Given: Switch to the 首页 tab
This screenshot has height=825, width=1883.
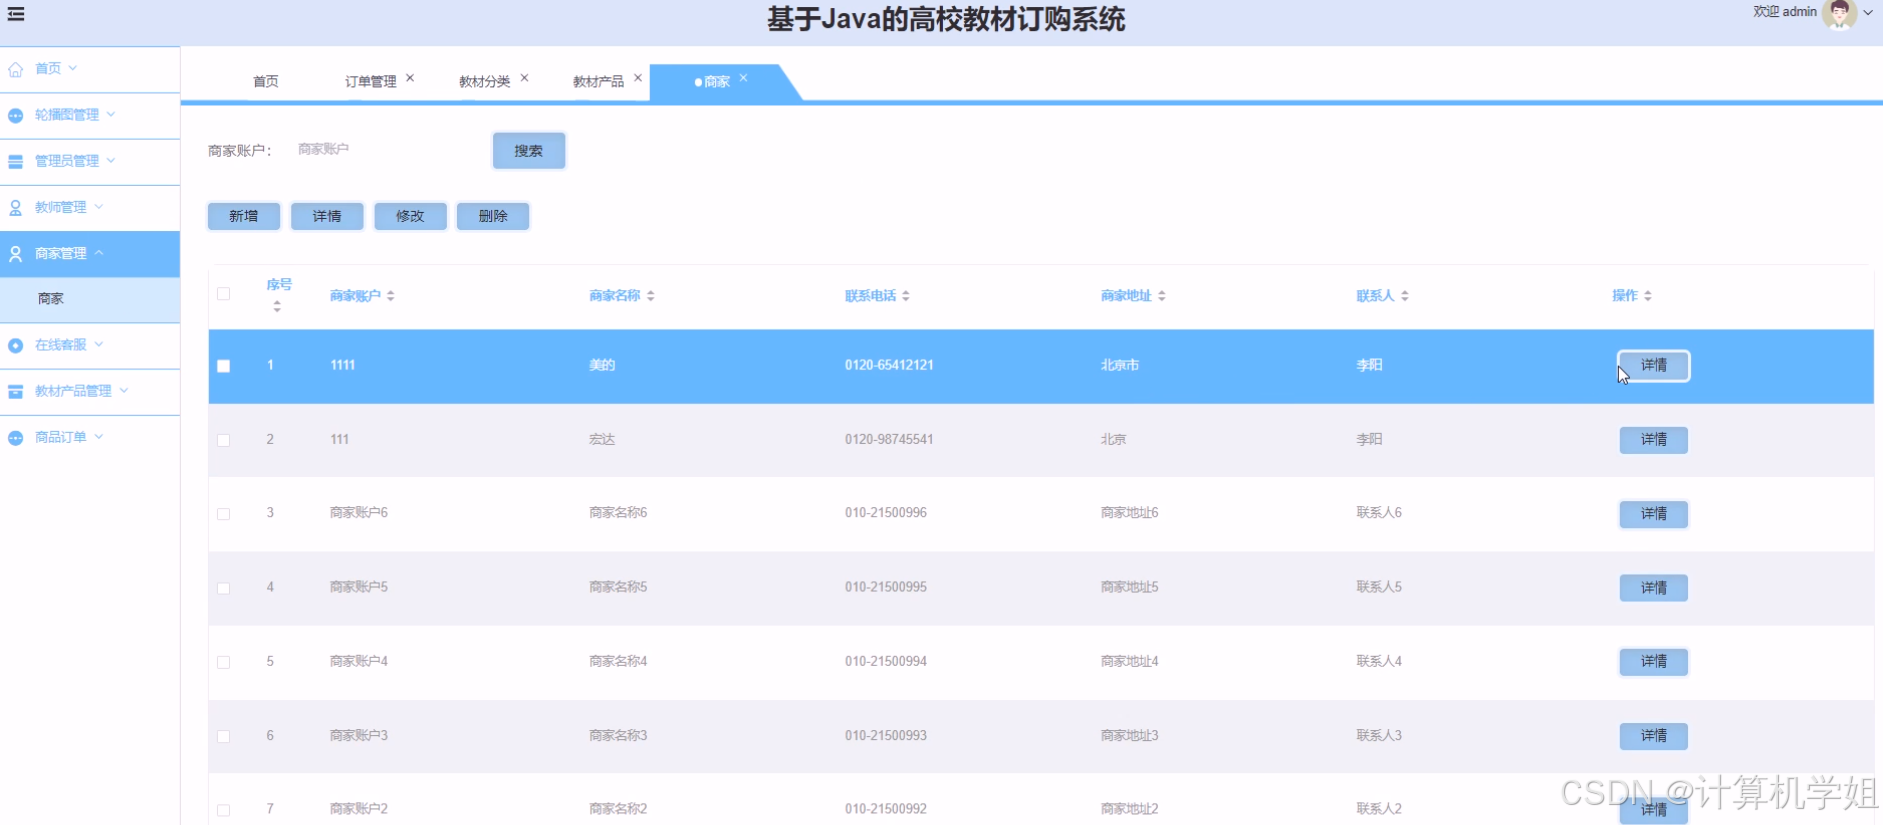Looking at the screenshot, I should [x=266, y=81].
